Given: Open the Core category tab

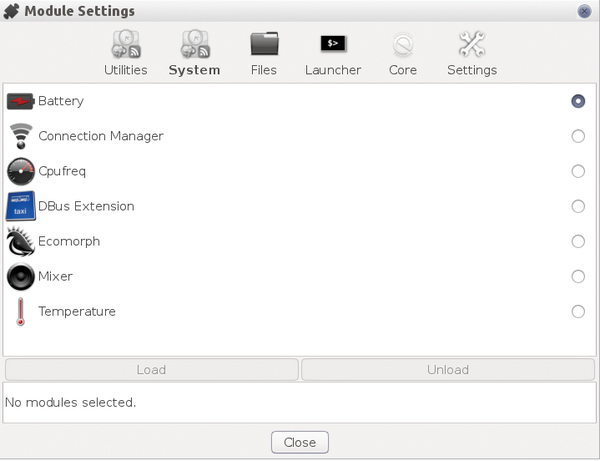Looking at the screenshot, I should pyautogui.click(x=403, y=54).
